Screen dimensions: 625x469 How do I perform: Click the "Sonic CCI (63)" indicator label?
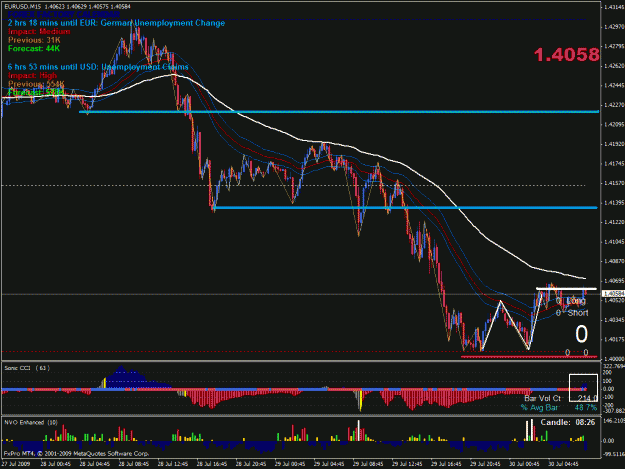coord(27,368)
